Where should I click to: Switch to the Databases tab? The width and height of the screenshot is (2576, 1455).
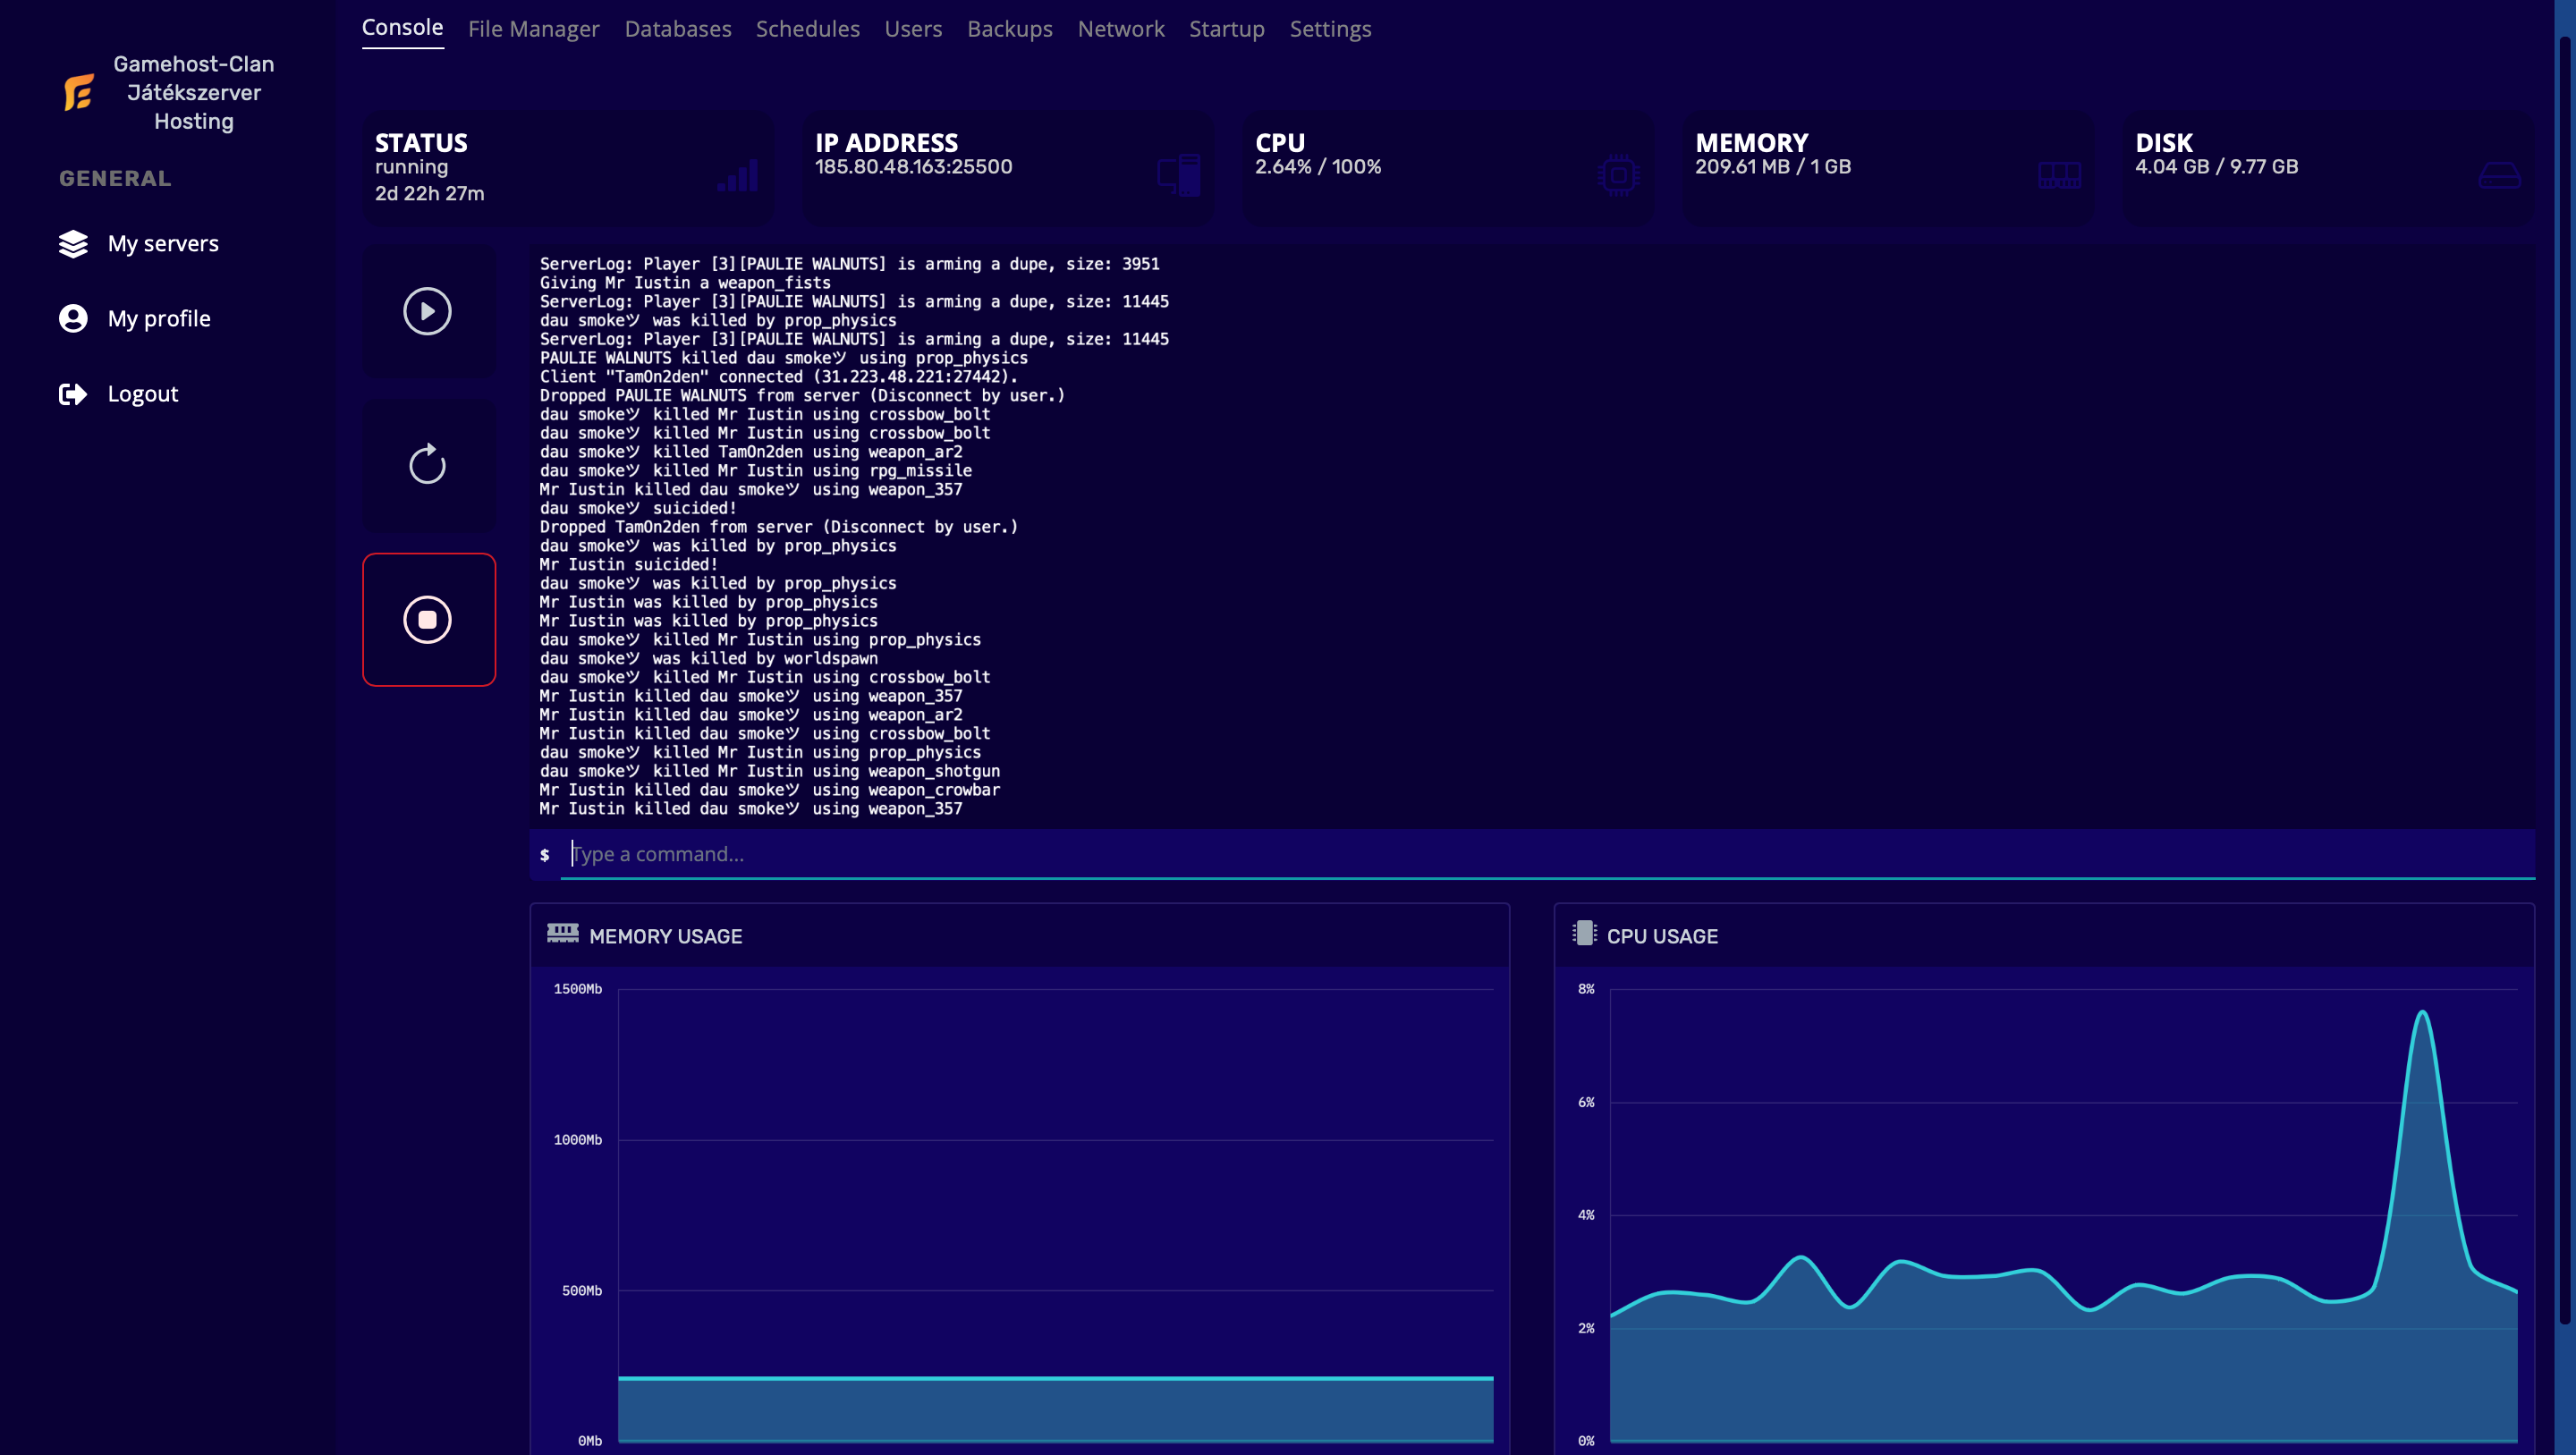coord(677,29)
